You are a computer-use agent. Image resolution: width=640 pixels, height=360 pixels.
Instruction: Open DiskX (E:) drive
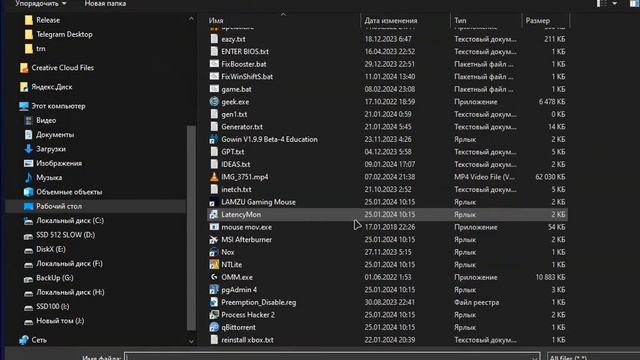click(45, 249)
